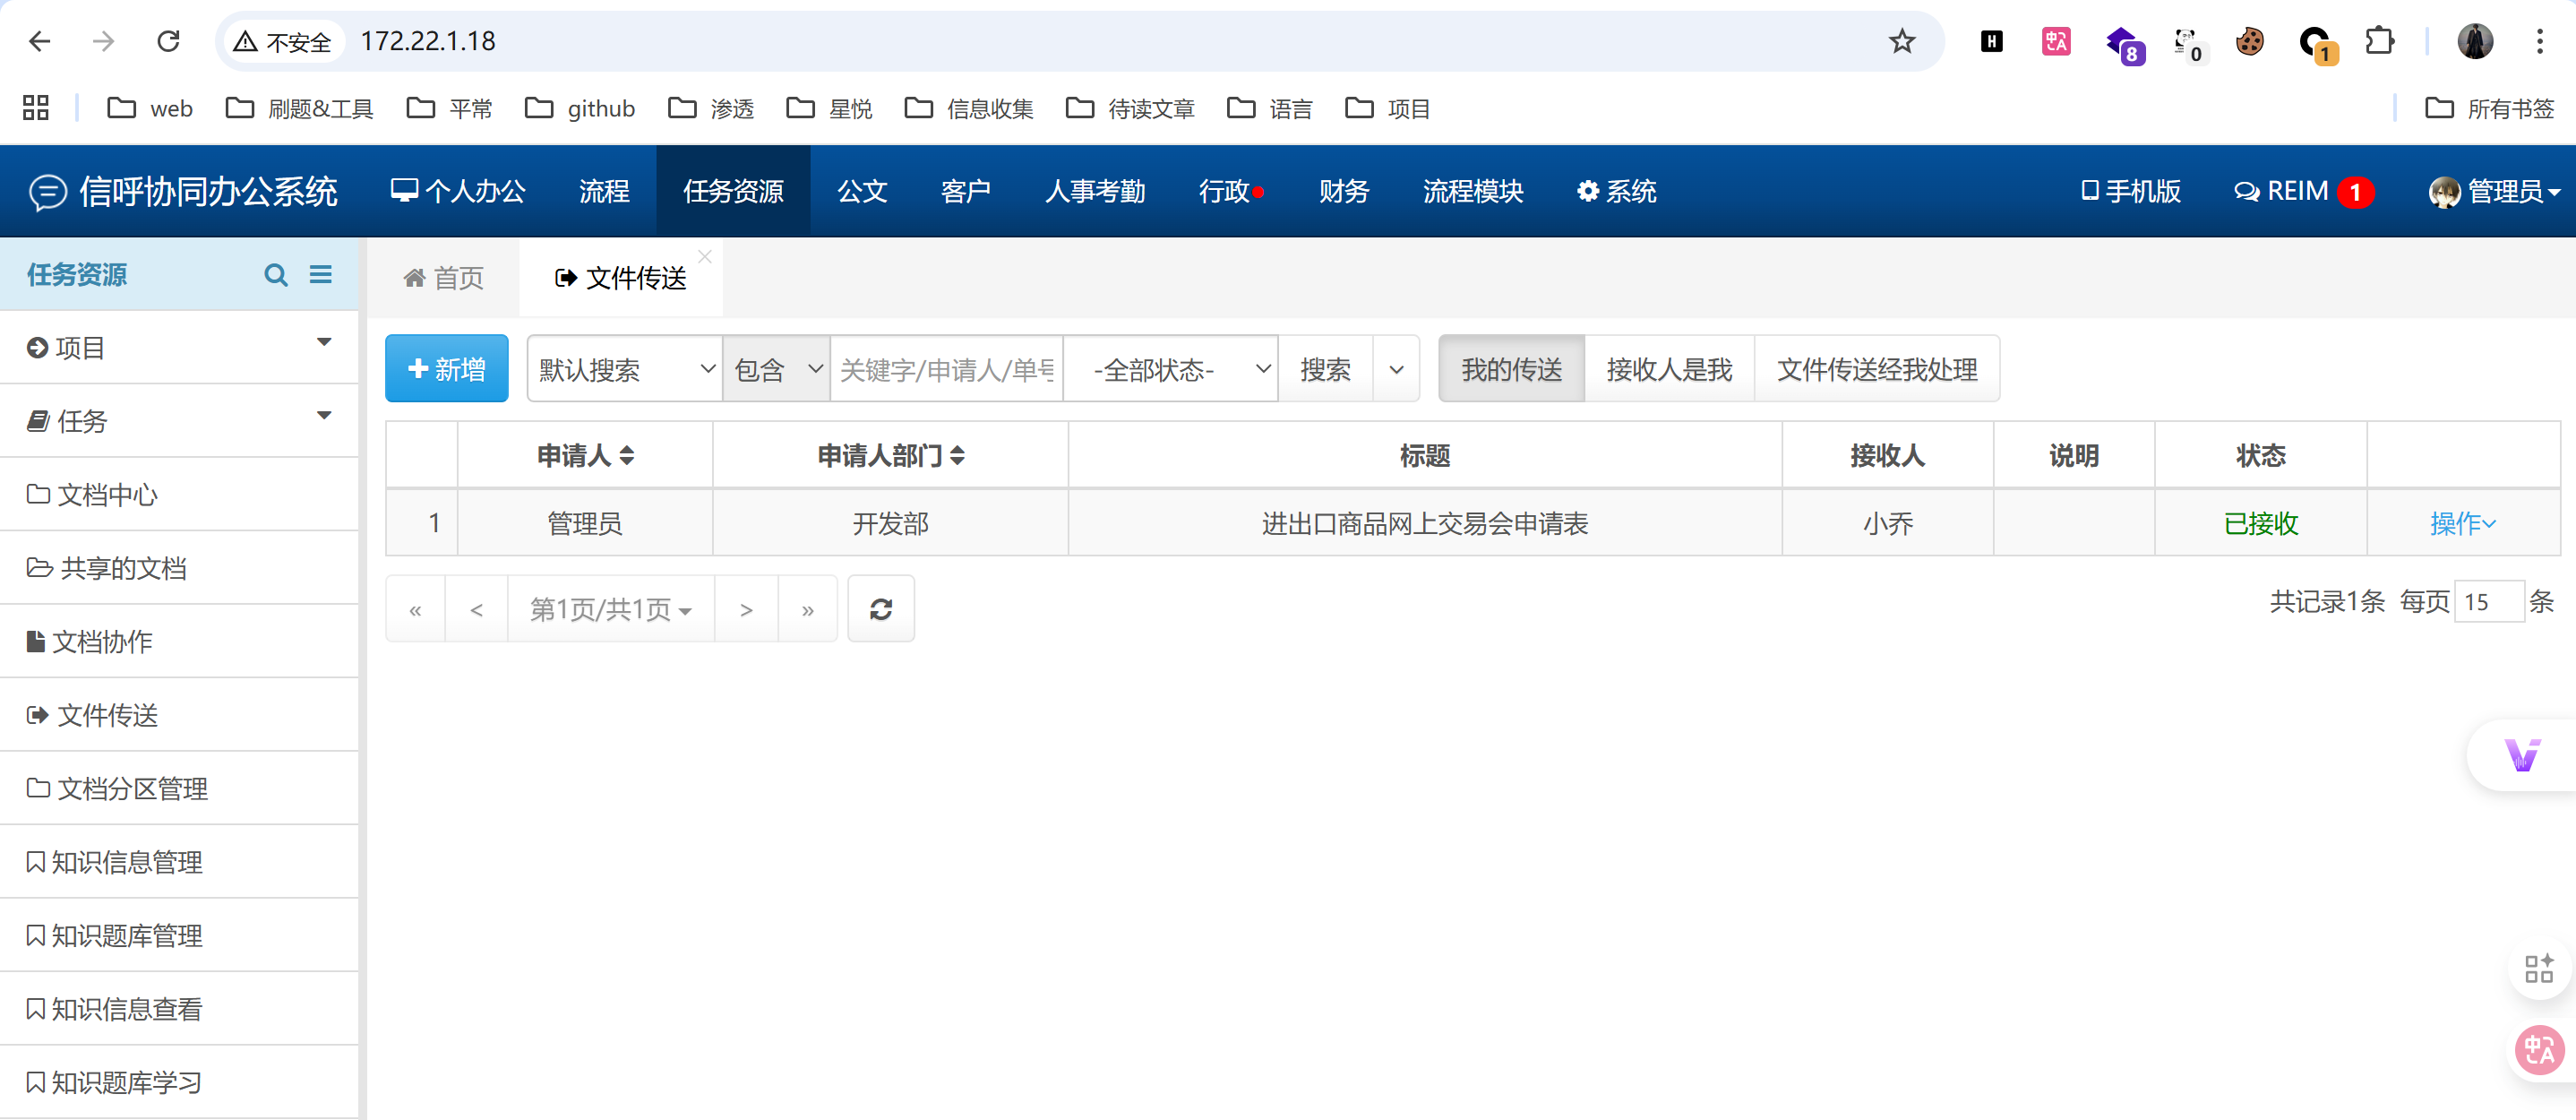
Task: Open 知识信息管理 in the sidebar
Action: click(180, 862)
